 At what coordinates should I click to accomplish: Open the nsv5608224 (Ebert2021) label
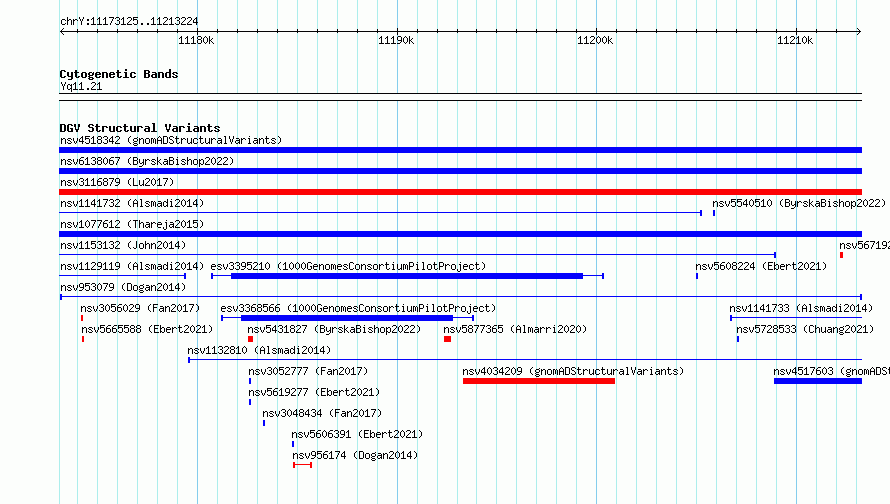[761, 266]
